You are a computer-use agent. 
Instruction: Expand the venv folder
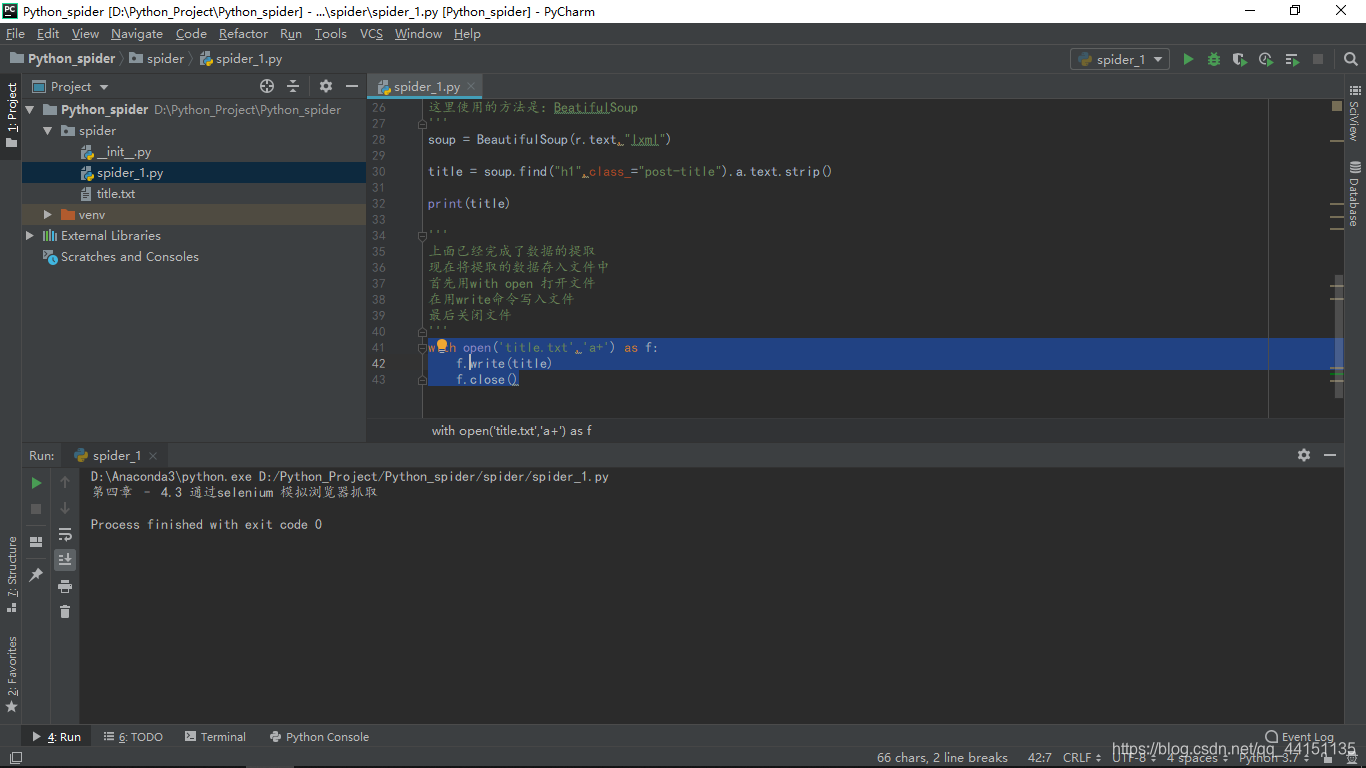click(x=48, y=215)
